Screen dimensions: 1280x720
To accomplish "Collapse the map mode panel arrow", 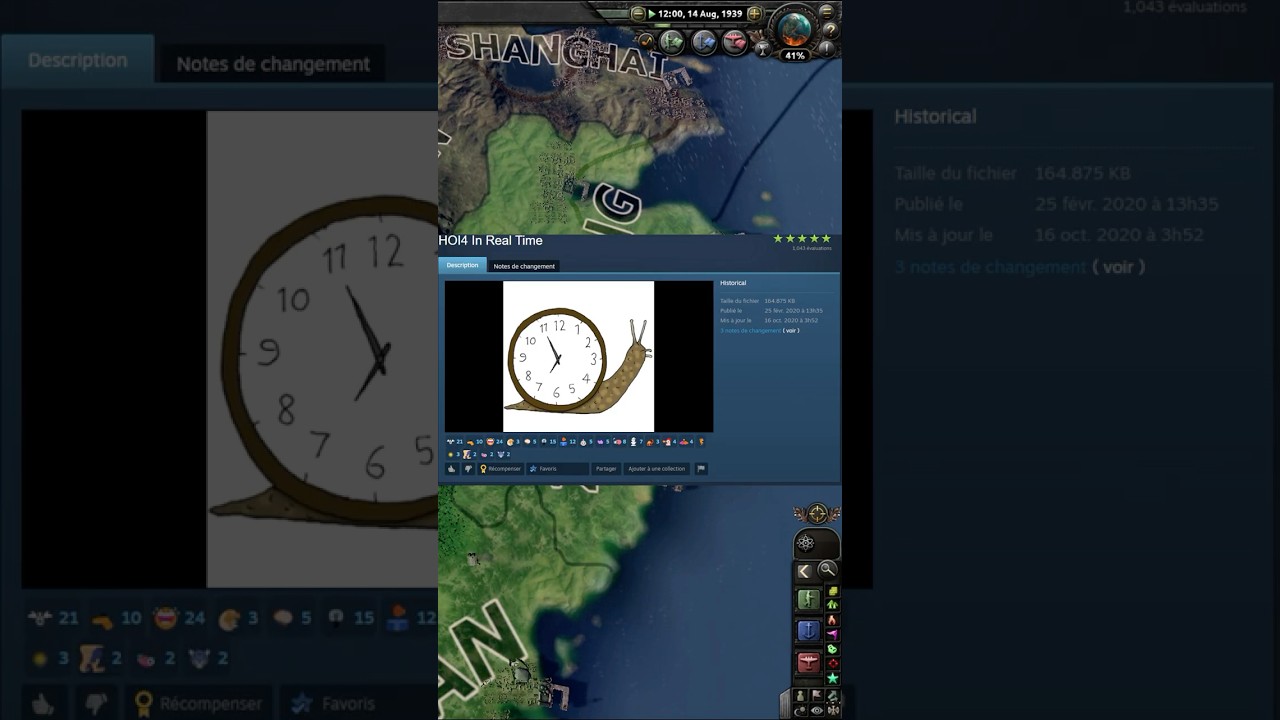I will pyautogui.click(x=804, y=572).
